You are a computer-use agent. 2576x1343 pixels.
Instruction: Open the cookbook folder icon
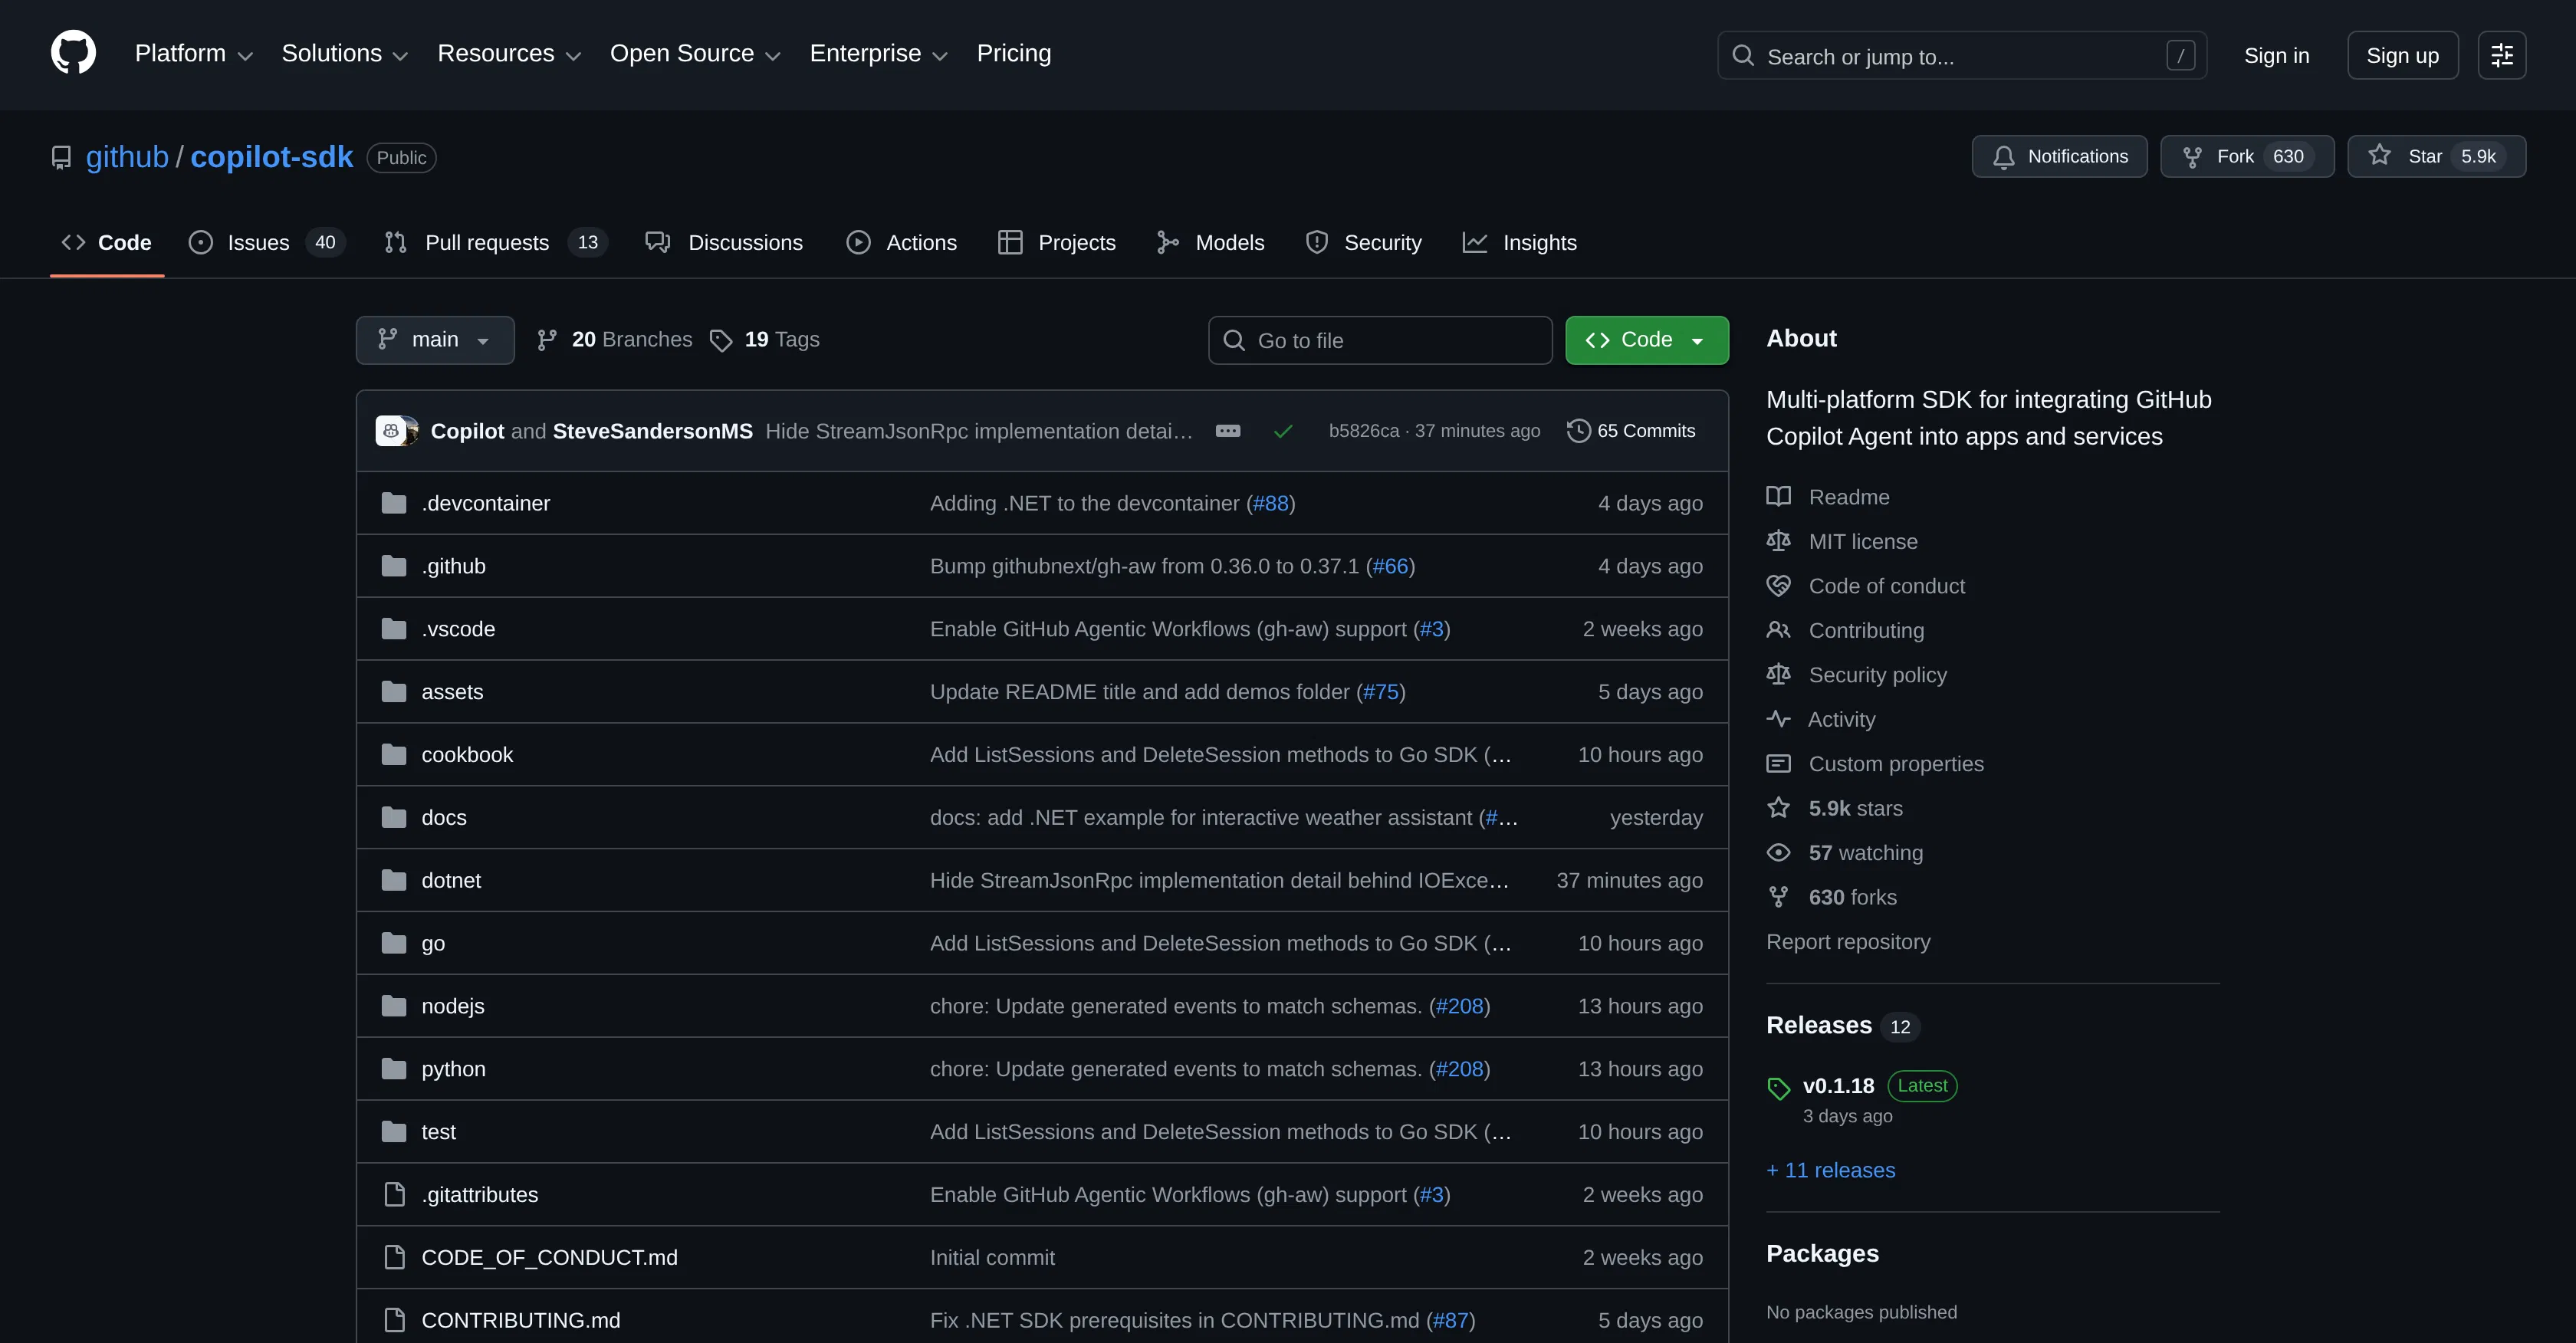pos(394,754)
